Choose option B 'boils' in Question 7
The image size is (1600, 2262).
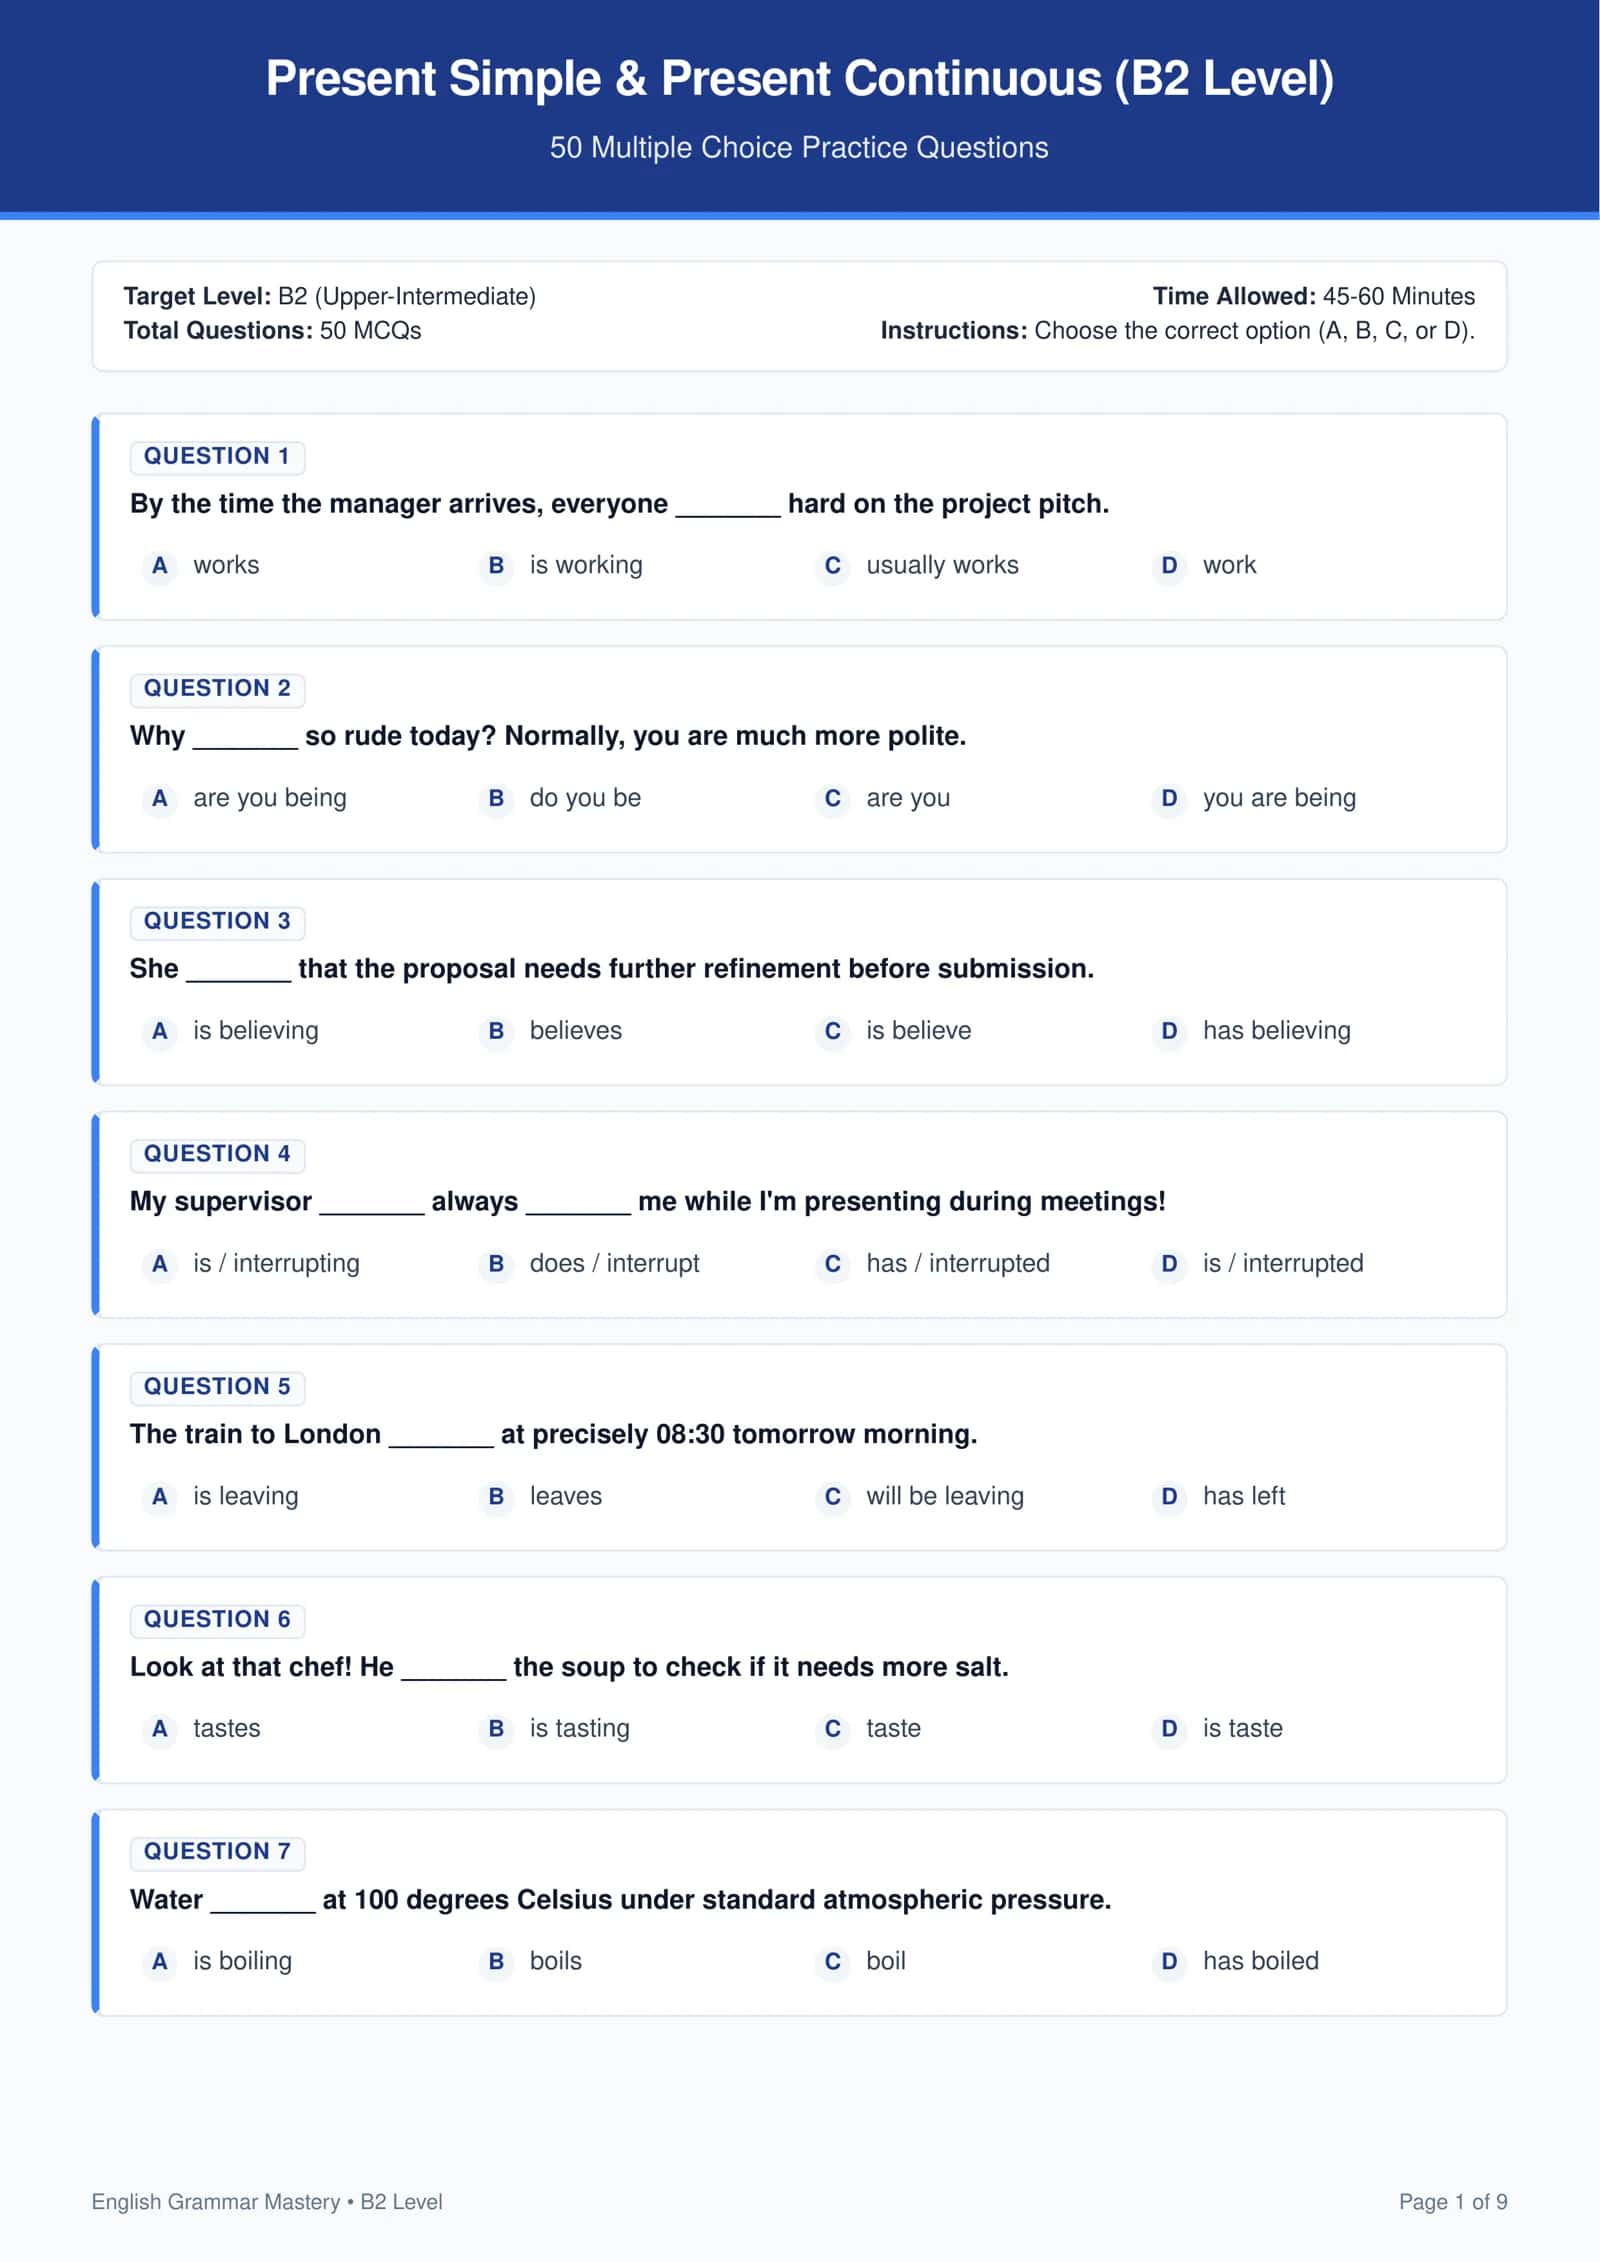532,1962
